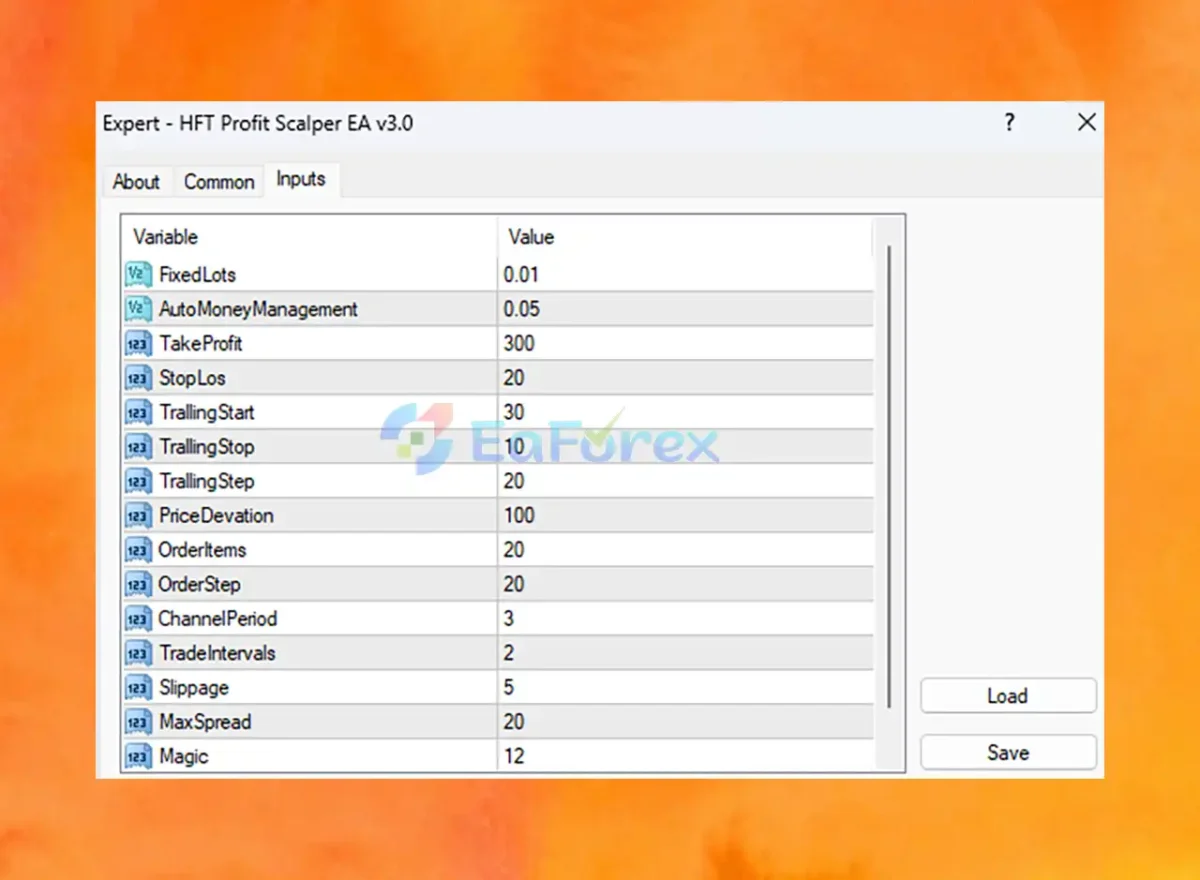The width and height of the screenshot is (1200, 880).
Task: Click the help question mark button
Action: [1009, 123]
